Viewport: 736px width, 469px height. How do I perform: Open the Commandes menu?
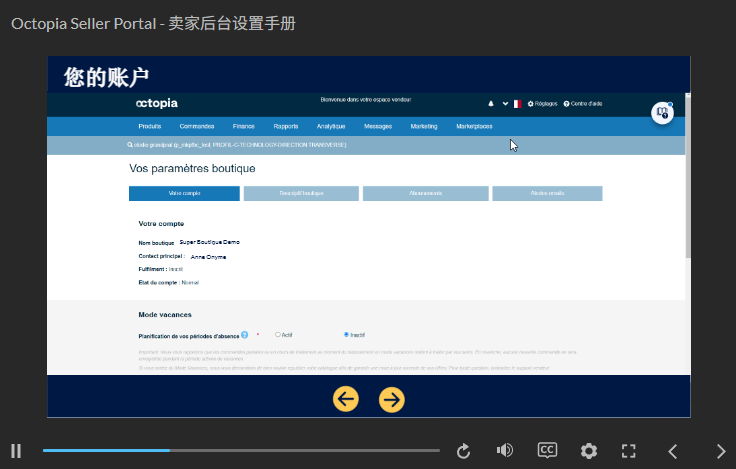click(x=197, y=126)
